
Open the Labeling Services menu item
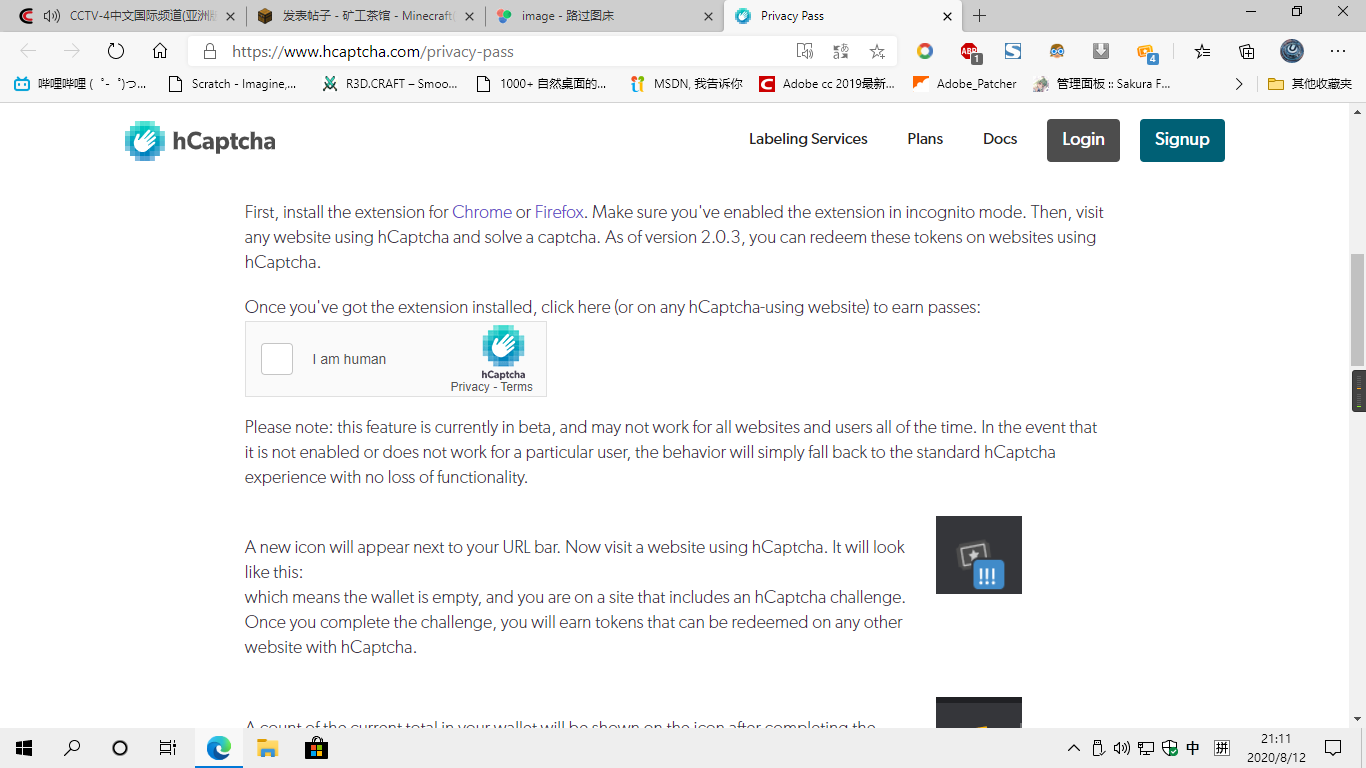coord(808,139)
